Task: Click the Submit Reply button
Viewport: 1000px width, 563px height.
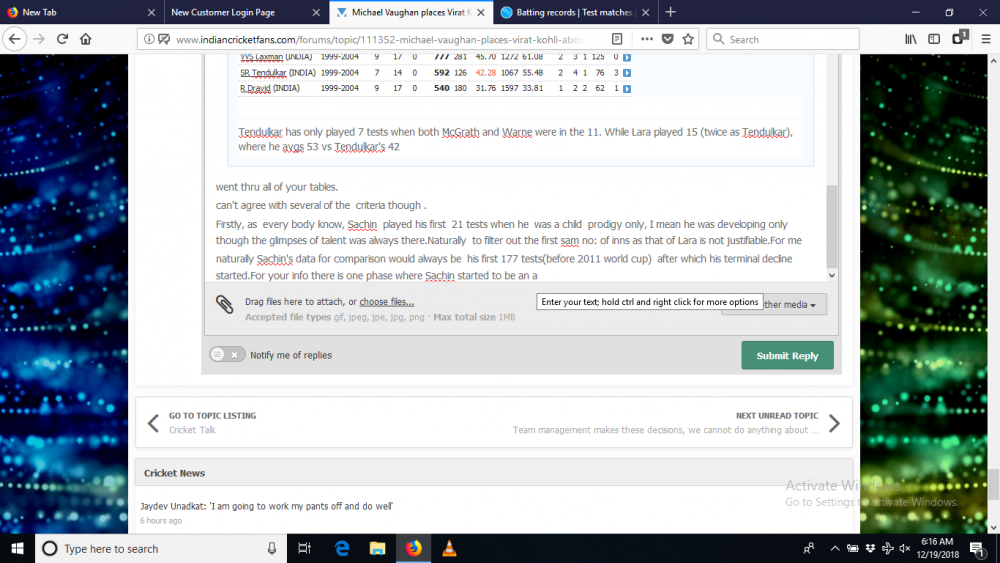Action: [x=787, y=355]
